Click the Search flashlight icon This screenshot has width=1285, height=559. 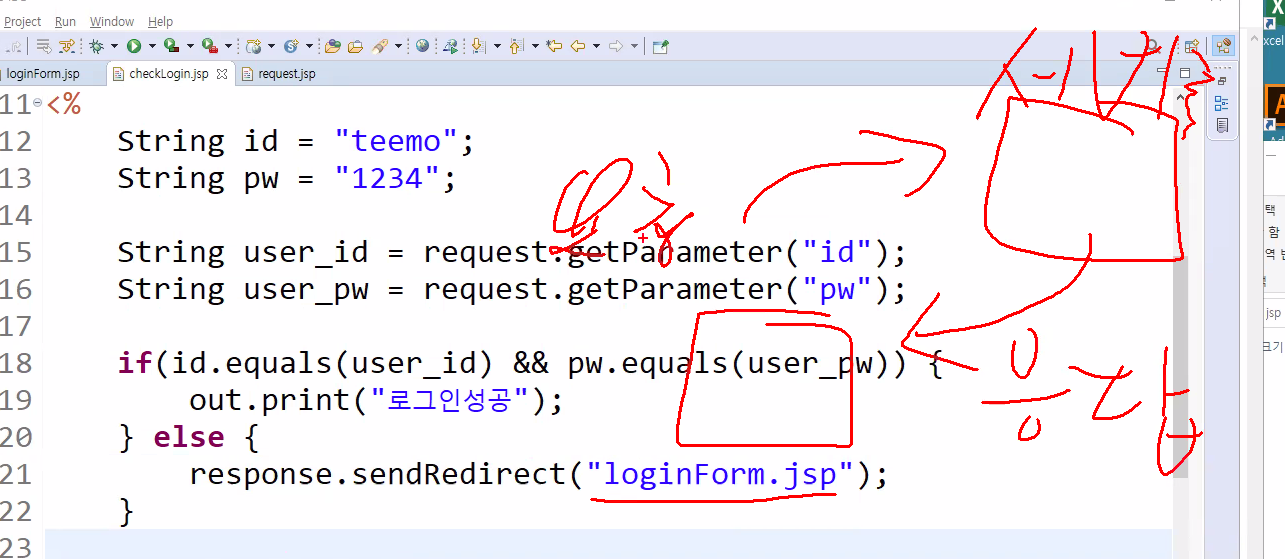(380, 46)
